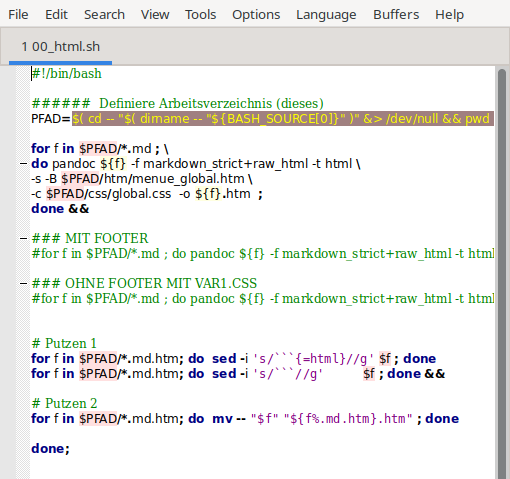Click the highlighted PFAD assignment command substitution
The height and width of the screenshot is (479, 510).
pyautogui.click(x=283, y=119)
